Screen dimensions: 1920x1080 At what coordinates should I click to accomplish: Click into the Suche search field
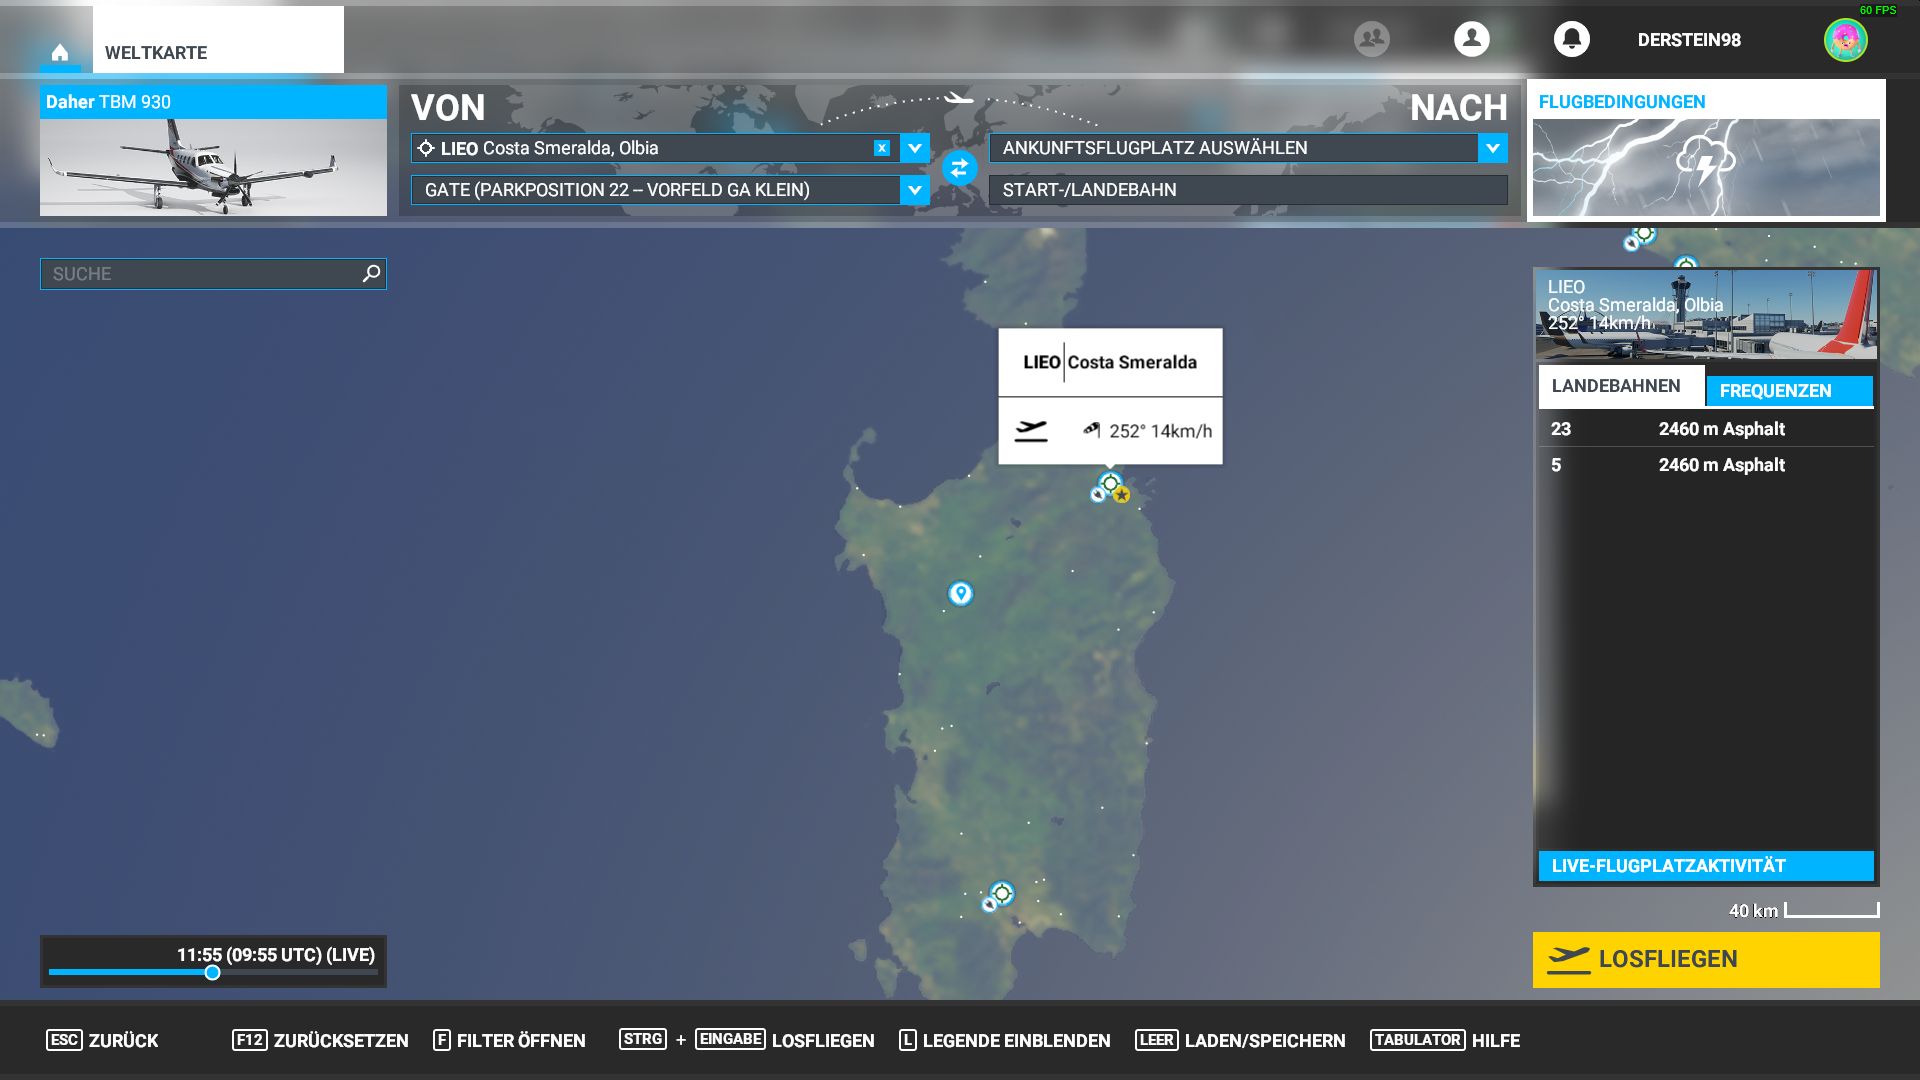pos(200,274)
